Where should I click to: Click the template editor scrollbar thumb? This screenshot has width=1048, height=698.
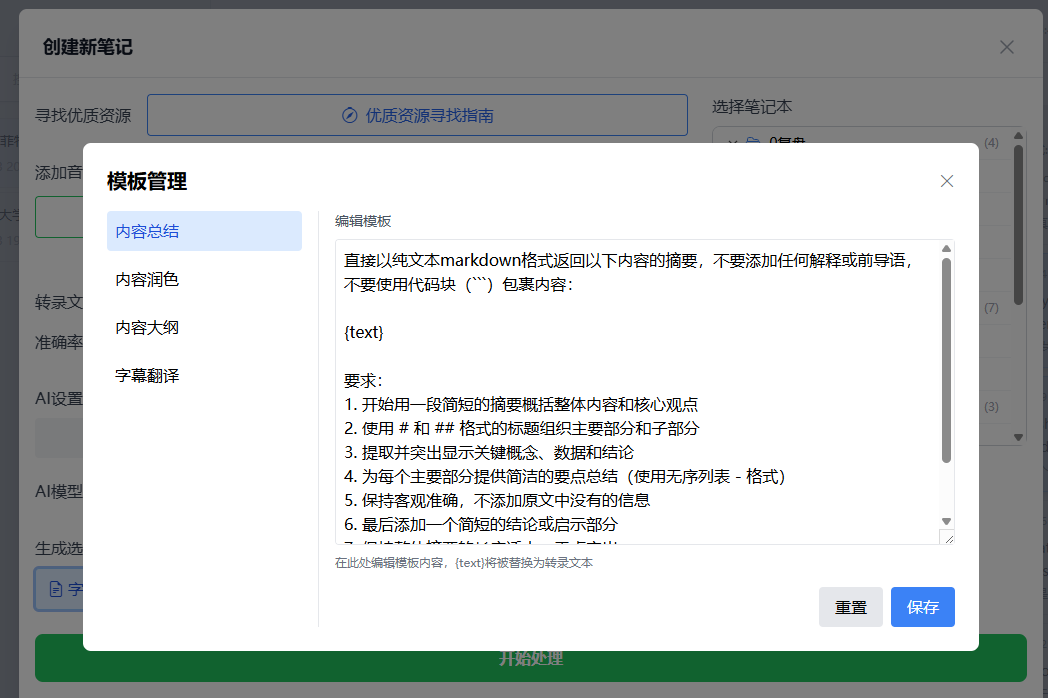pos(946,360)
